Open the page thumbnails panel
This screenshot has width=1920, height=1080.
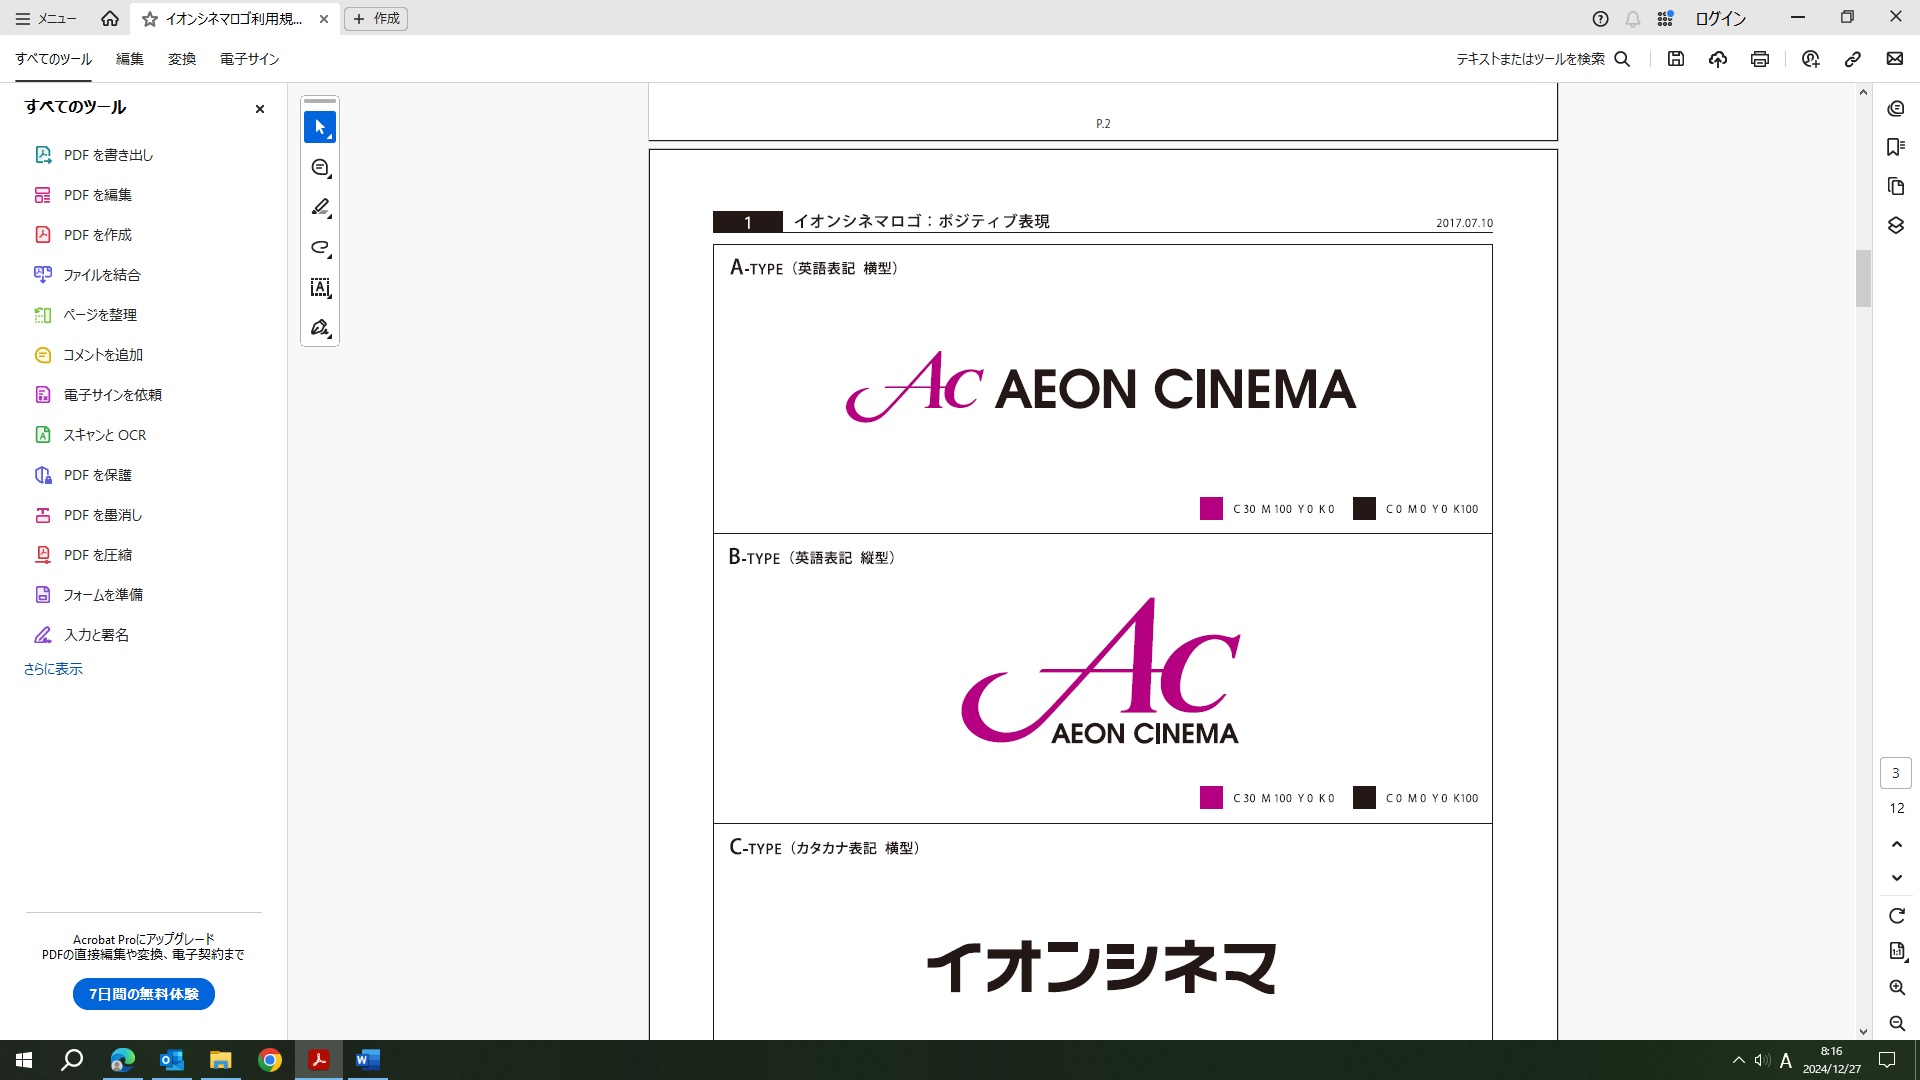[x=1896, y=186]
